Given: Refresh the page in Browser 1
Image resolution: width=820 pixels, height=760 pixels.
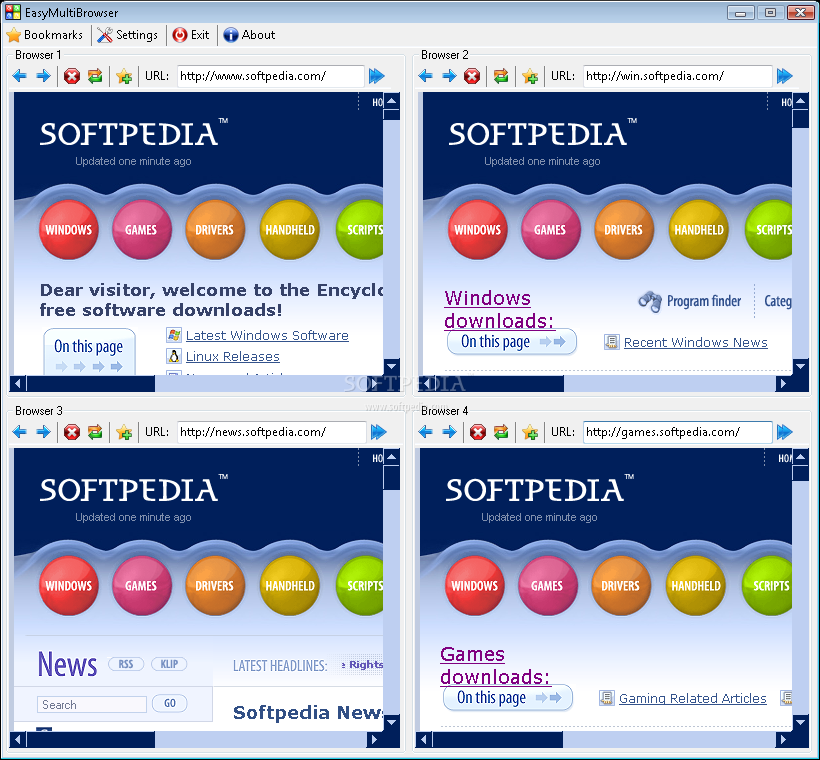Looking at the screenshot, I should [x=95, y=76].
